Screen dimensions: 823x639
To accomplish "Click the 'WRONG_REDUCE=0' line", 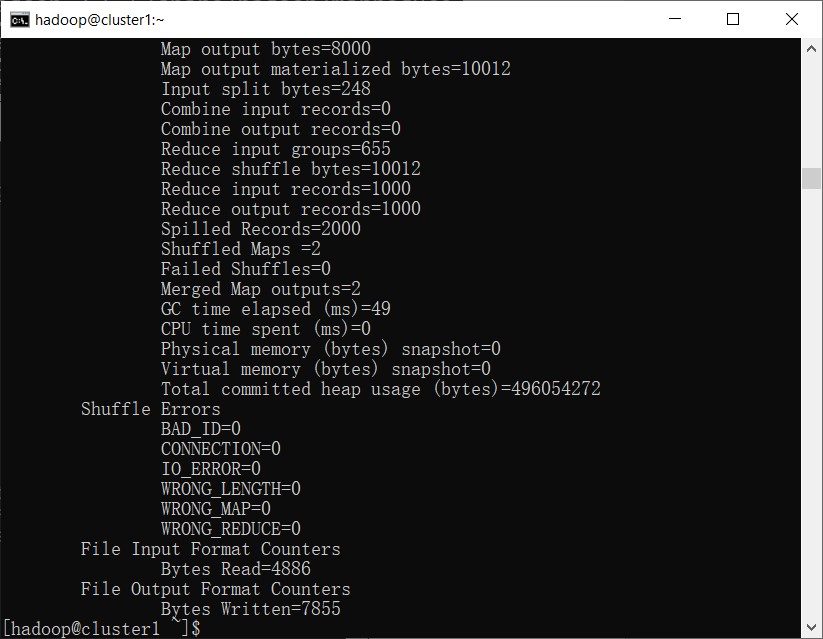I will [230, 529].
